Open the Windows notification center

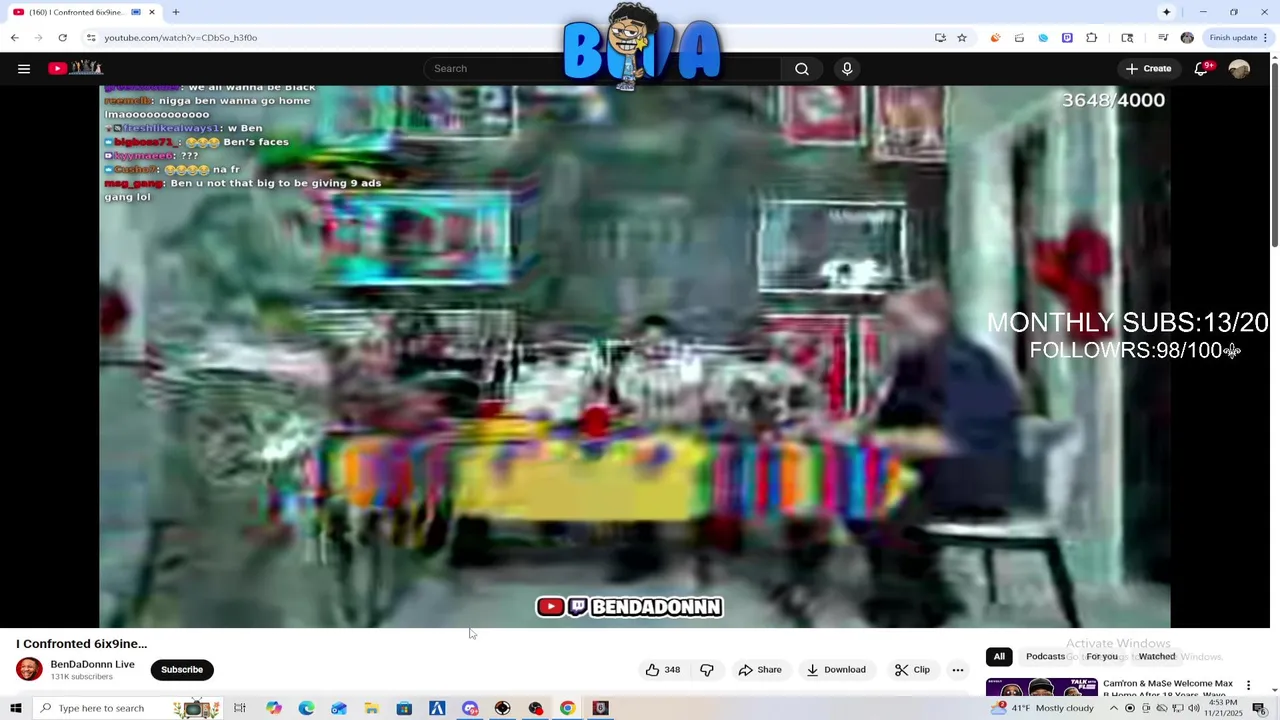click(1259, 708)
